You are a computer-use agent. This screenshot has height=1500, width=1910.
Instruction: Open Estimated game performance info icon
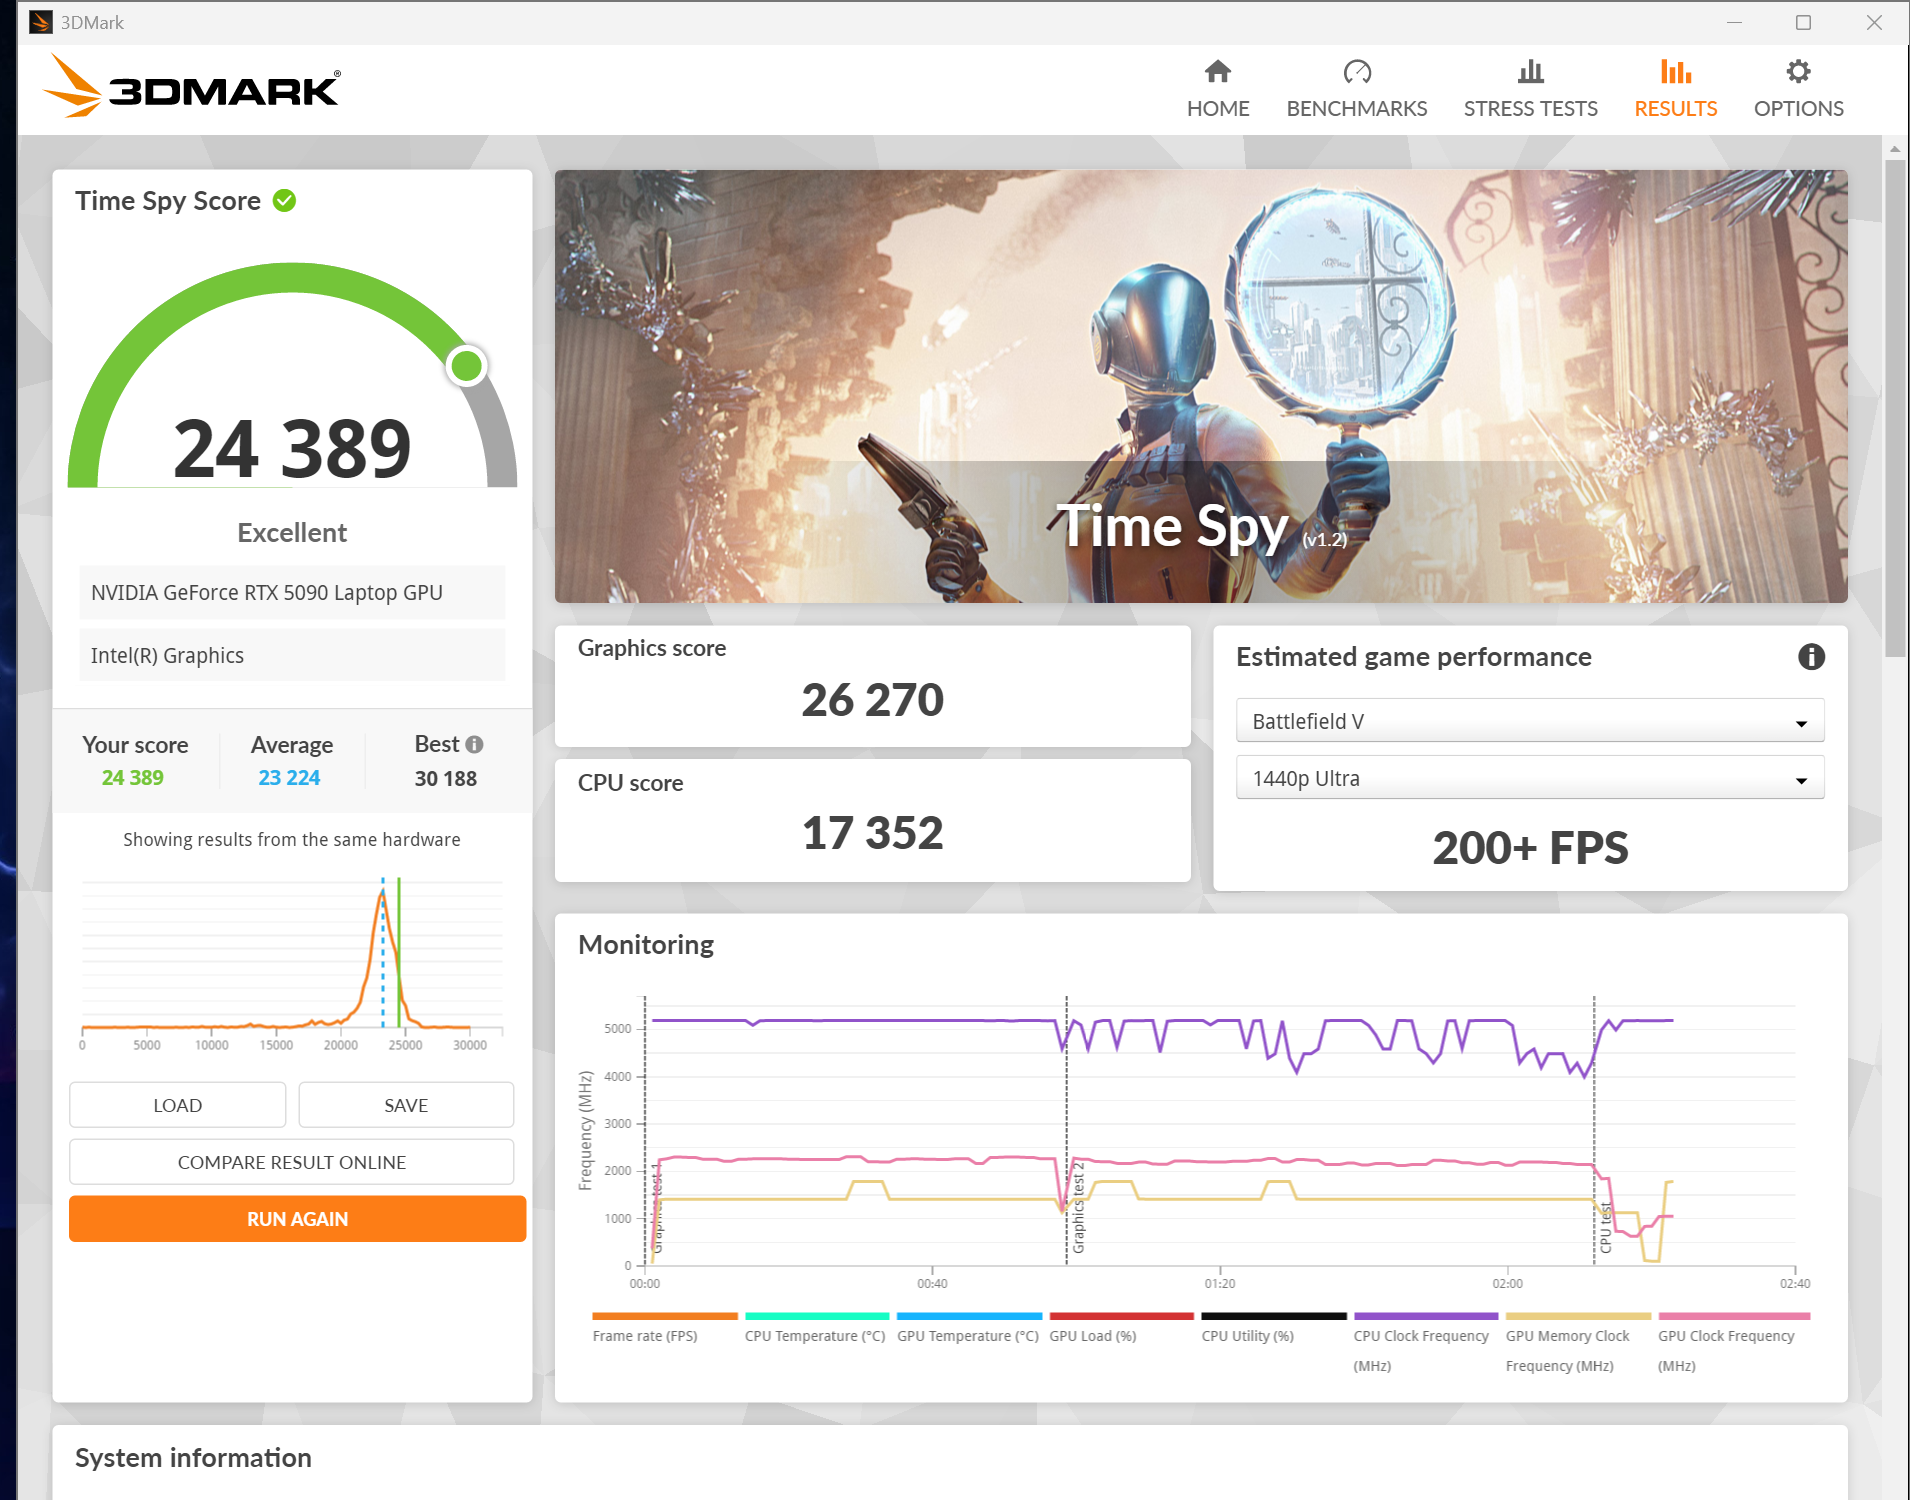point(1811,657)
